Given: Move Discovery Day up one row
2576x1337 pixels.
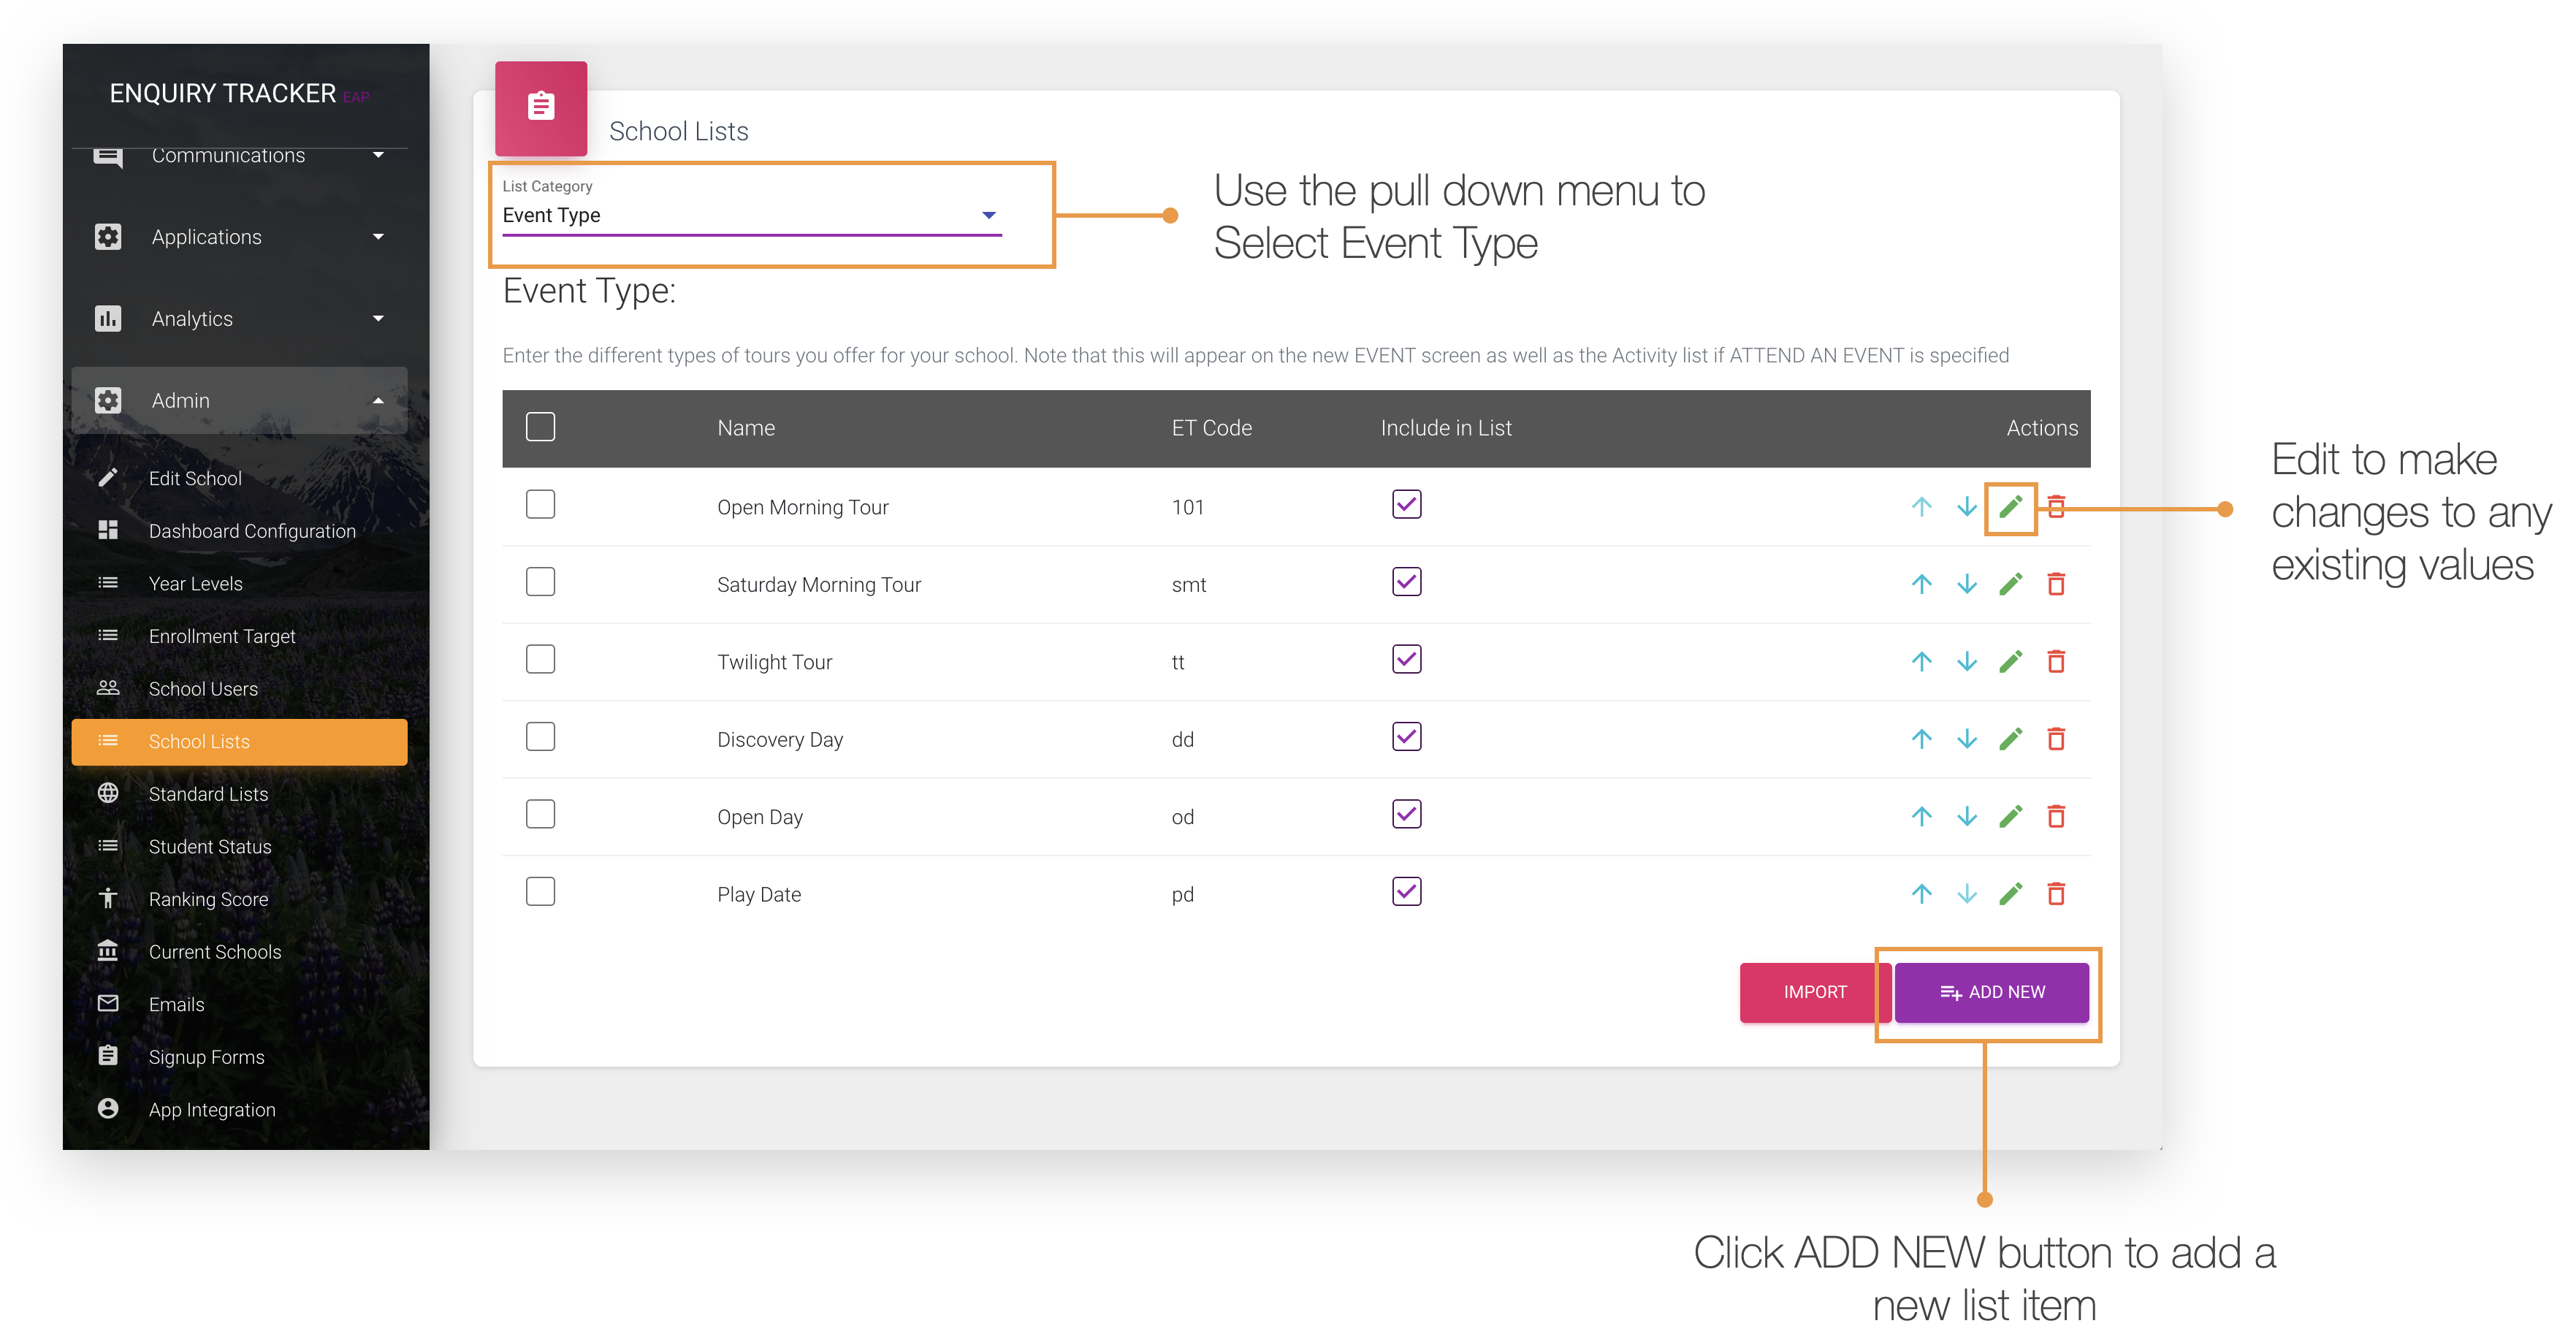Looking at the screenshot, I should tap(1921, 739).
